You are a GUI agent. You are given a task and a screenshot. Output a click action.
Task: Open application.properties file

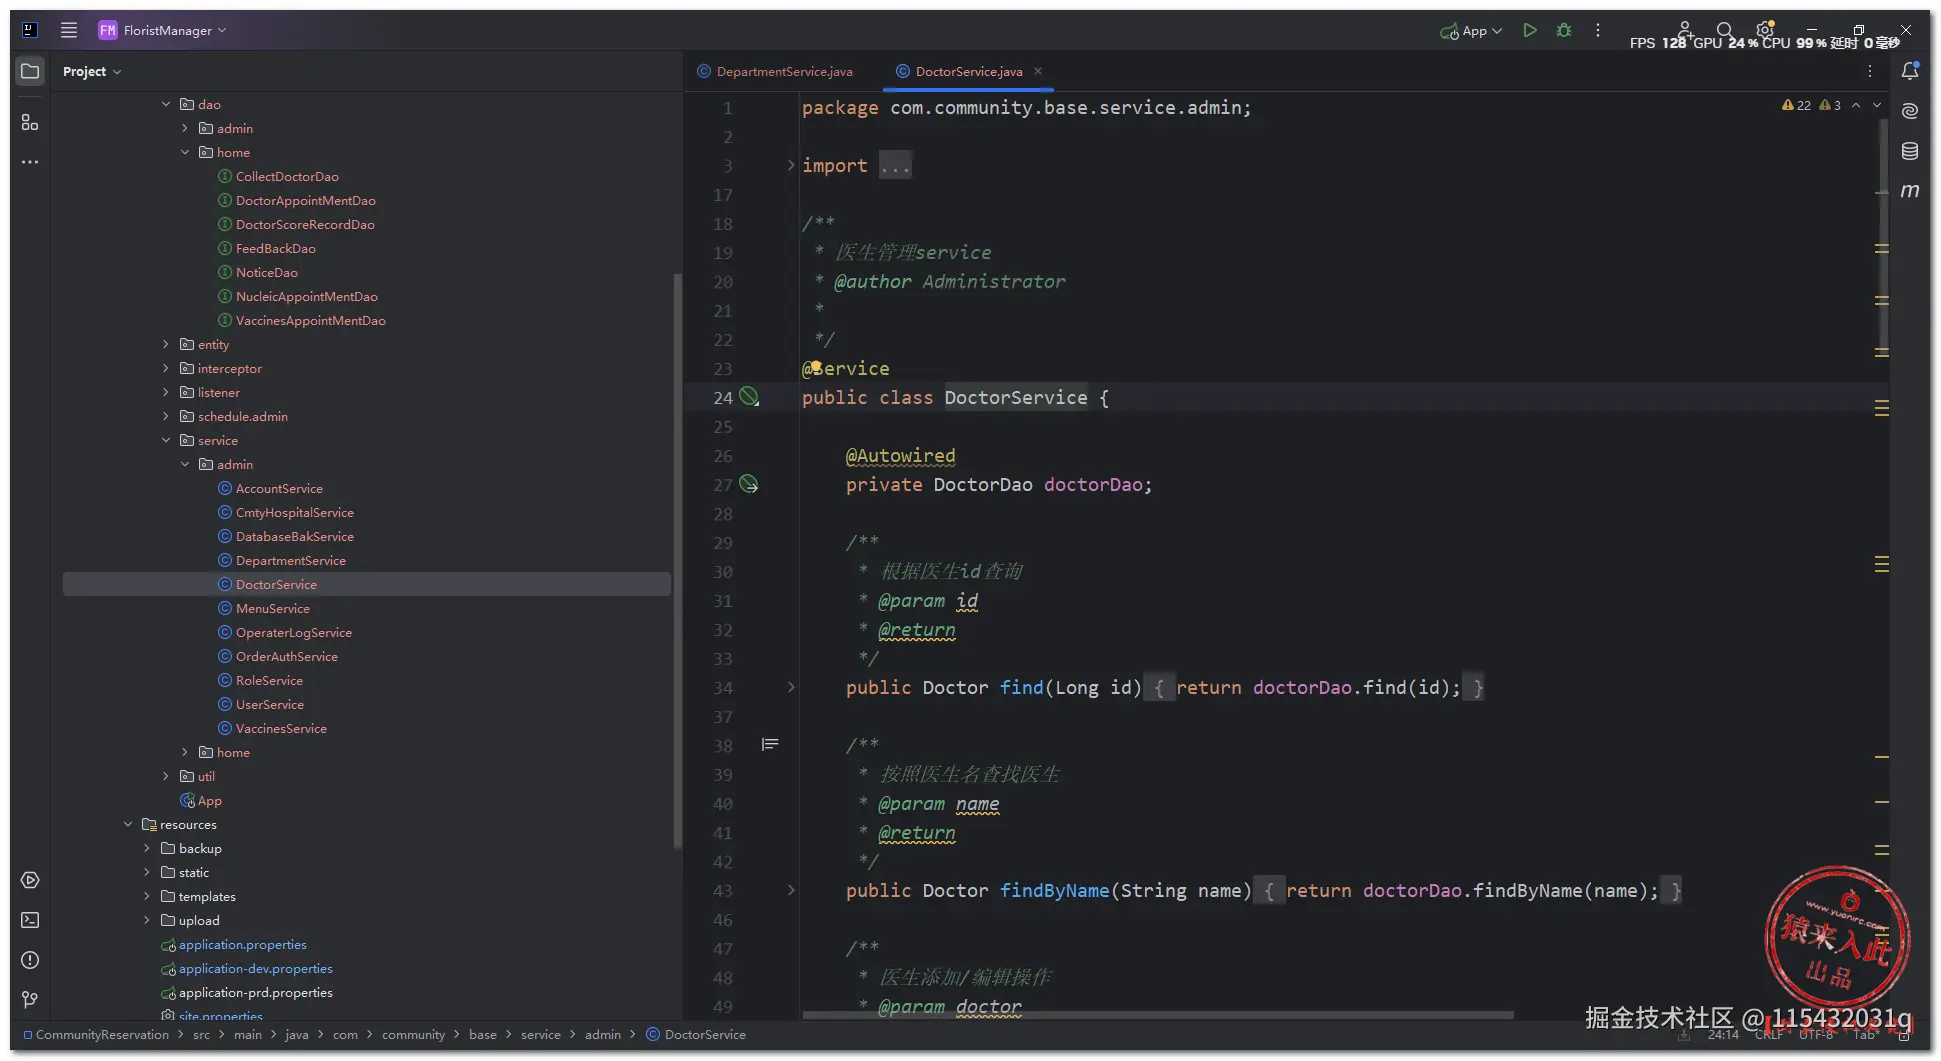(x=242, y=944)
